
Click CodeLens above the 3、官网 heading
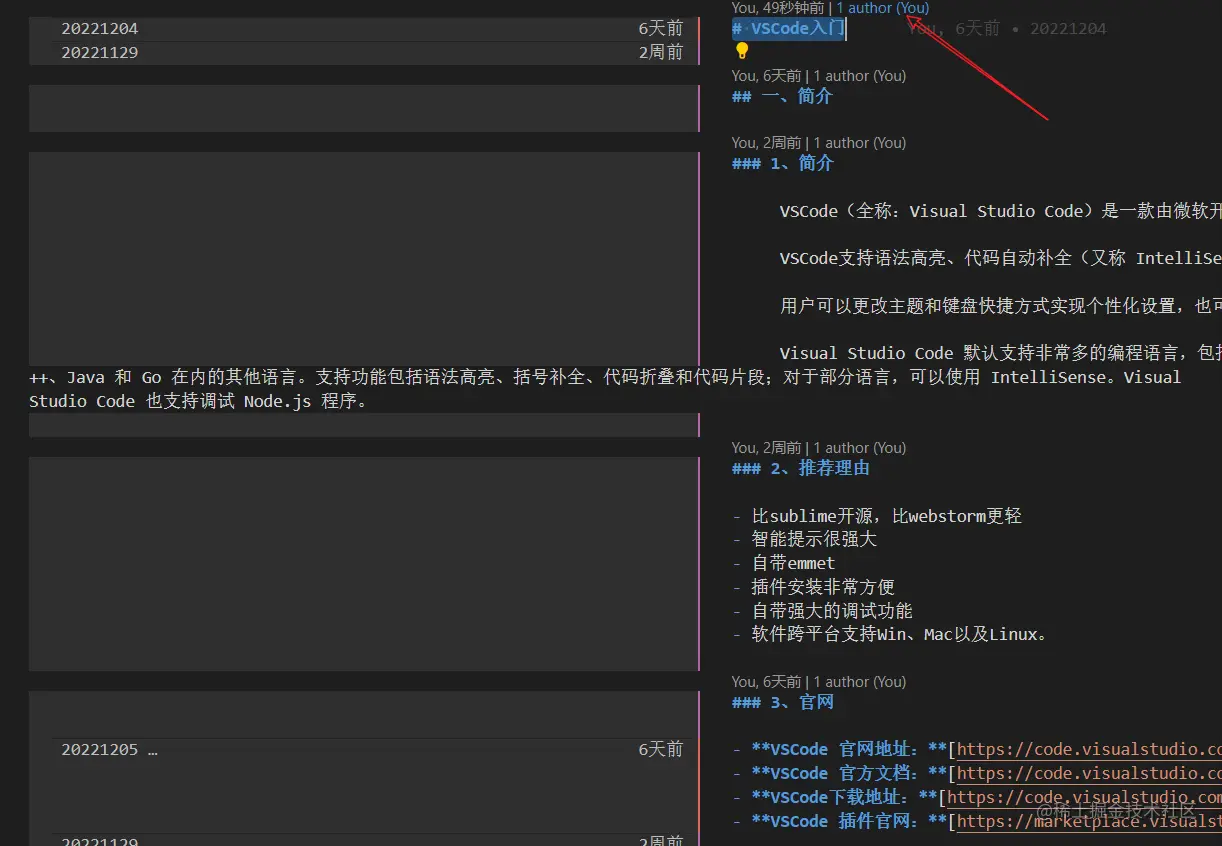pos(818,681)
